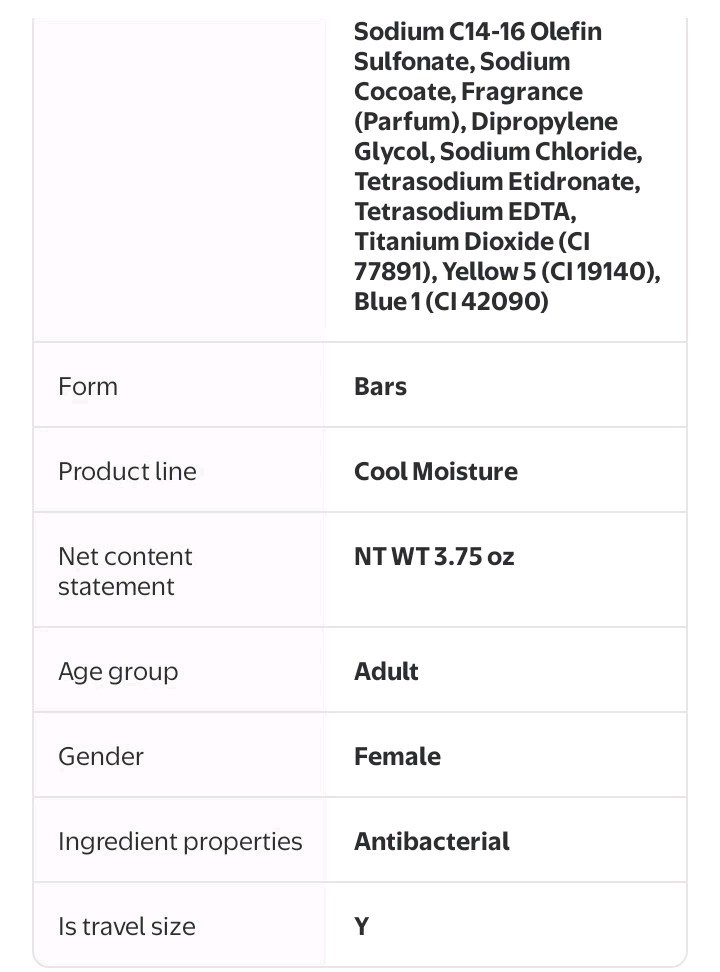Select the Age group label
Image resolution: width=720 pixels, height=972 pixels.
(118, 672)
